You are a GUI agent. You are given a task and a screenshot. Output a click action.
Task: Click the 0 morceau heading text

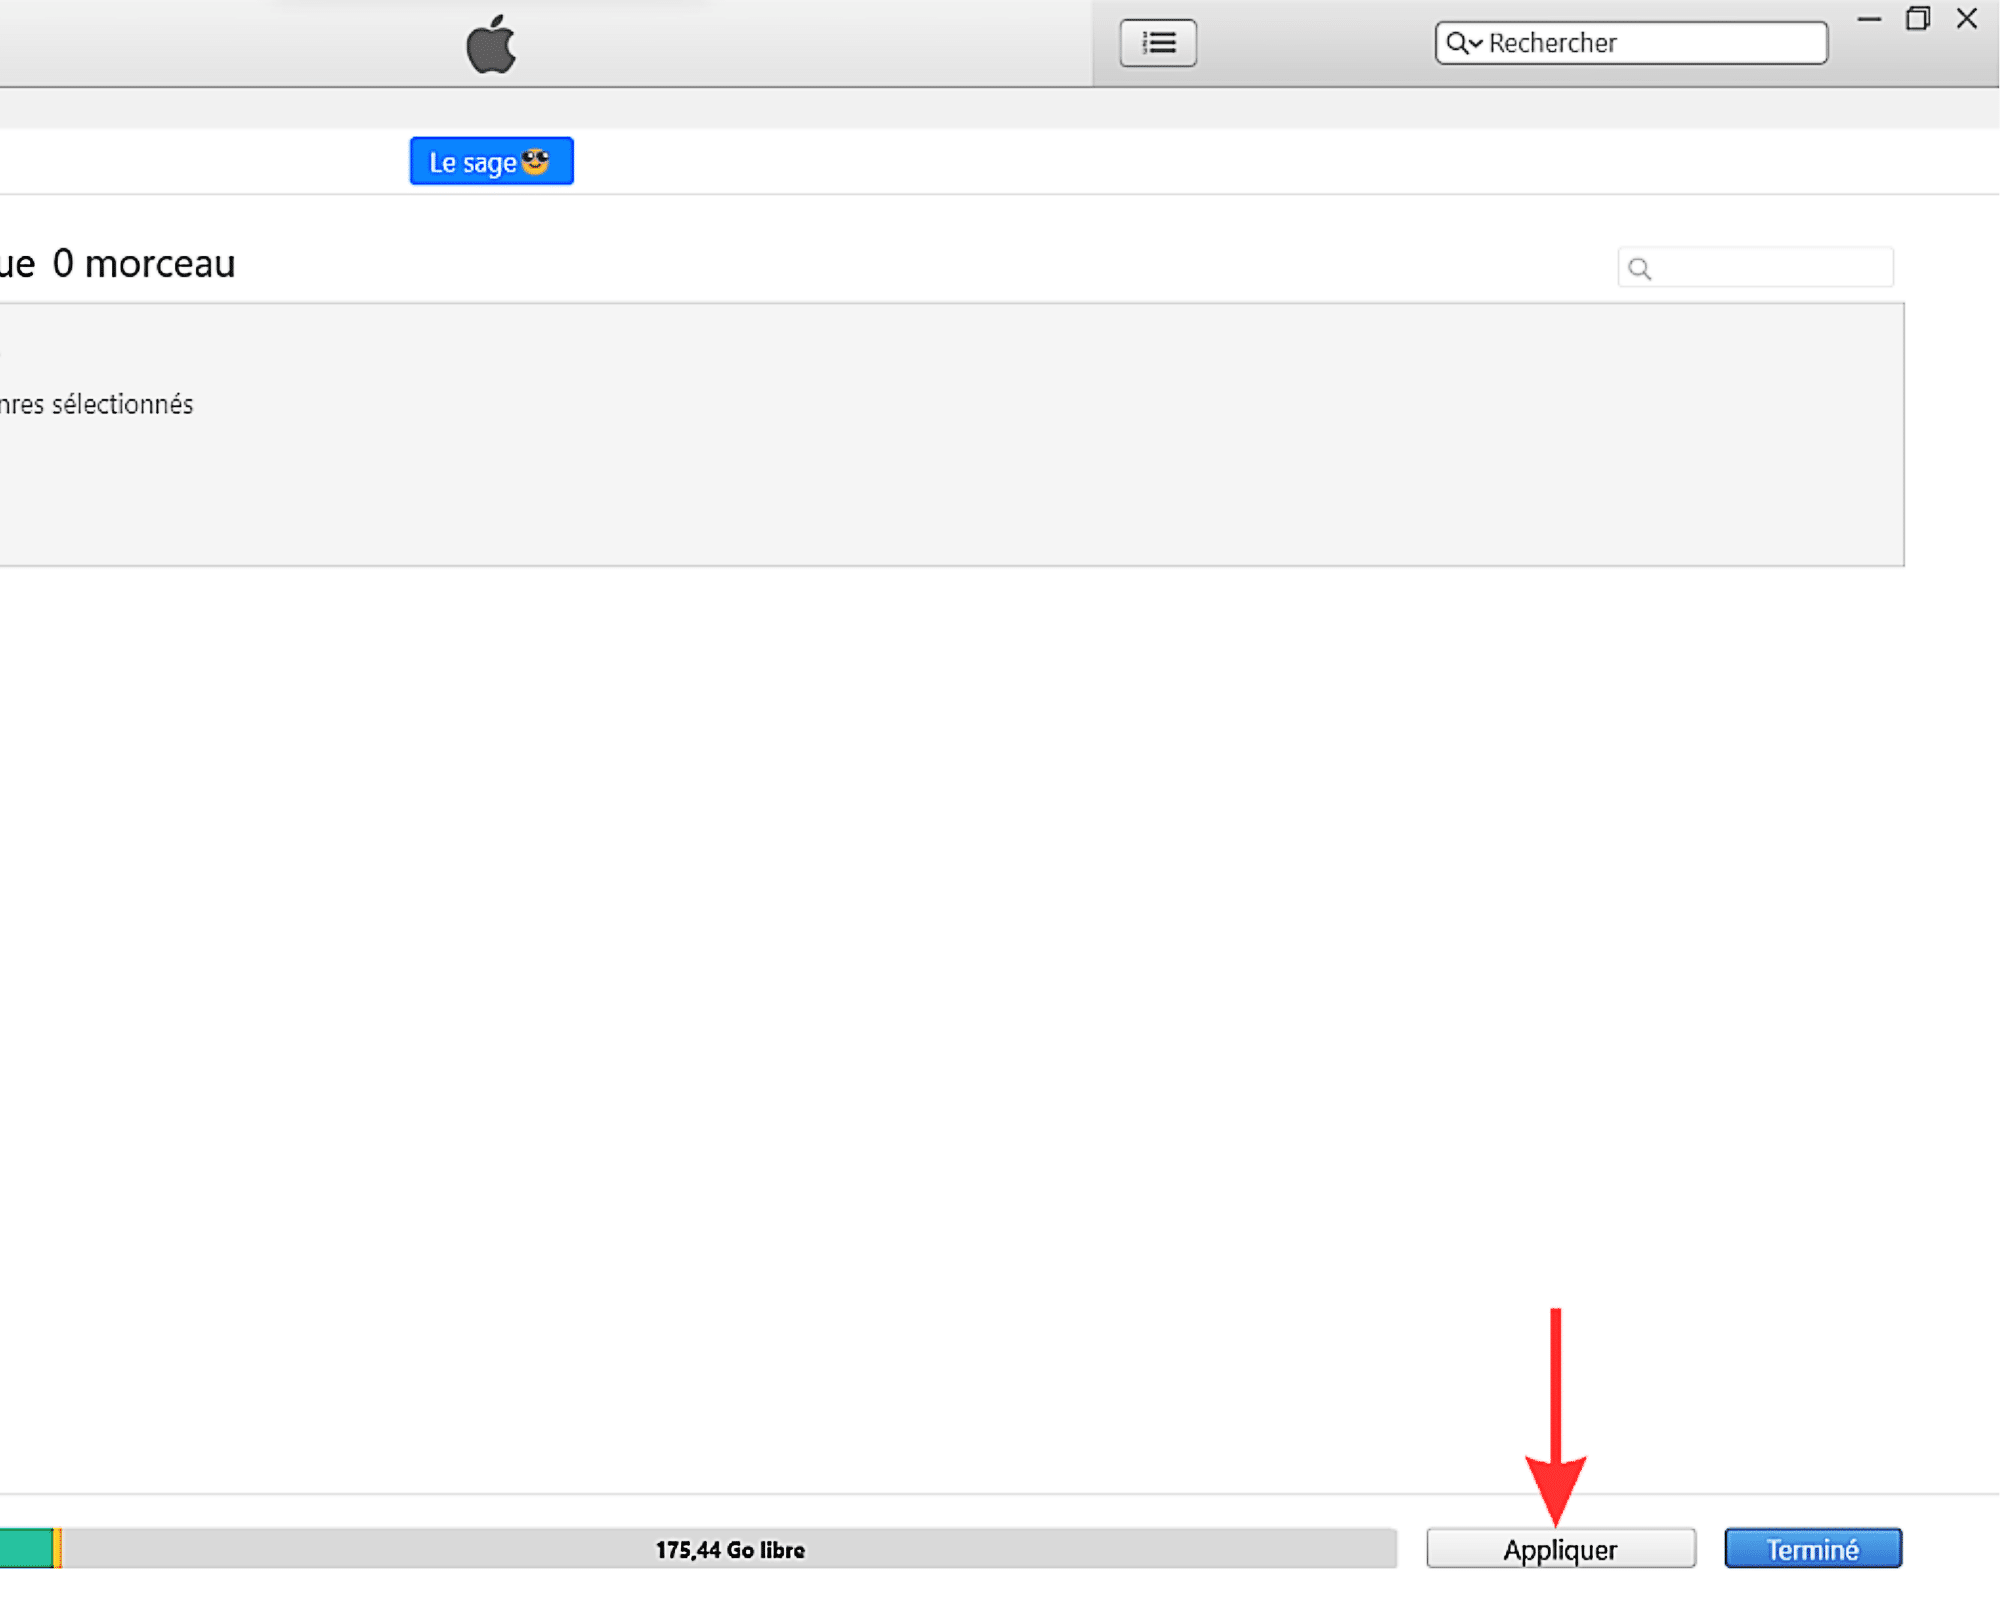pyautogui.click(x=143, y=264)
